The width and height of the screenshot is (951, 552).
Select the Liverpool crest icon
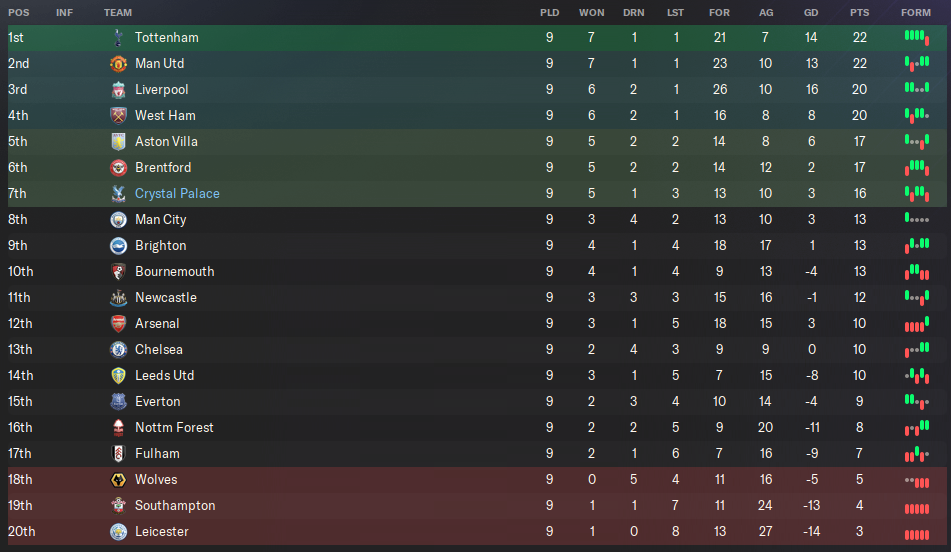coord(118,90)
